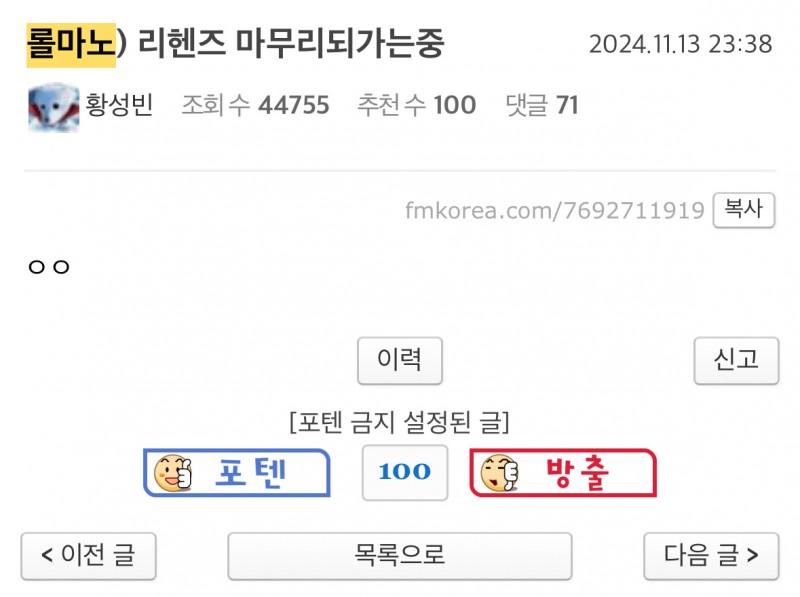The image size is (800, 597).
Task: Click the 황성빈 profile avatar image
Action: (53, 107)
